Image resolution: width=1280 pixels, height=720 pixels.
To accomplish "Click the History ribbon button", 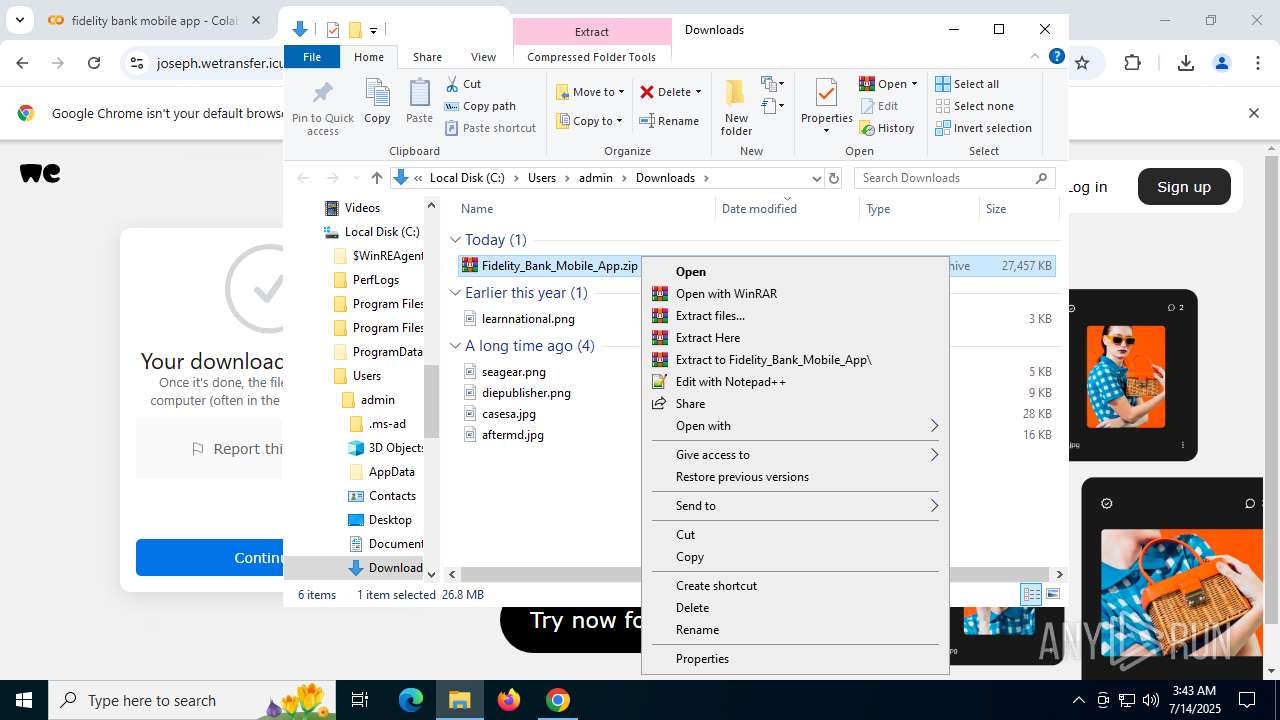I will [x=887, y=128].
